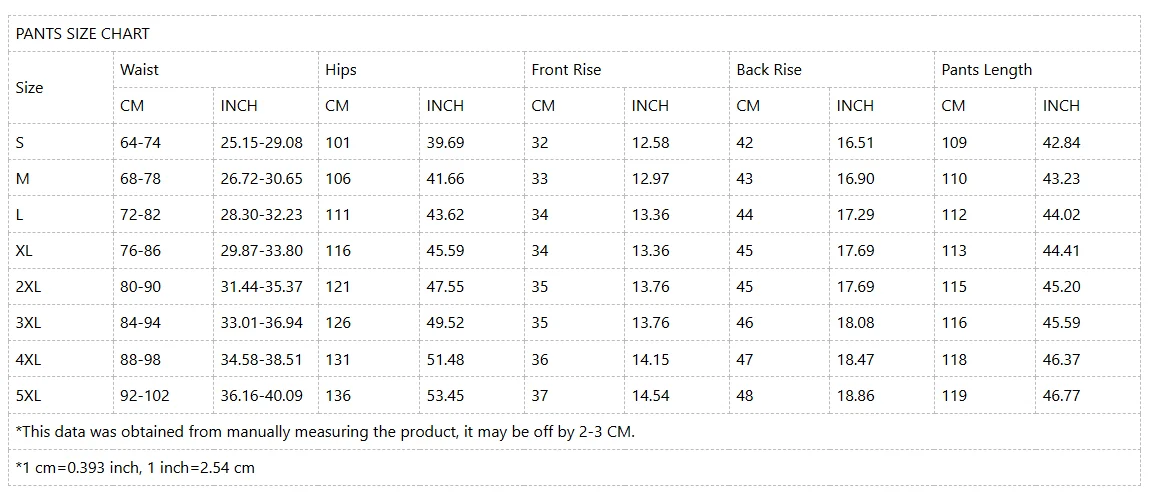Screen dimensions: 1149x492
Task: Select the Pants Length column header
Action: tap(987, 69)
